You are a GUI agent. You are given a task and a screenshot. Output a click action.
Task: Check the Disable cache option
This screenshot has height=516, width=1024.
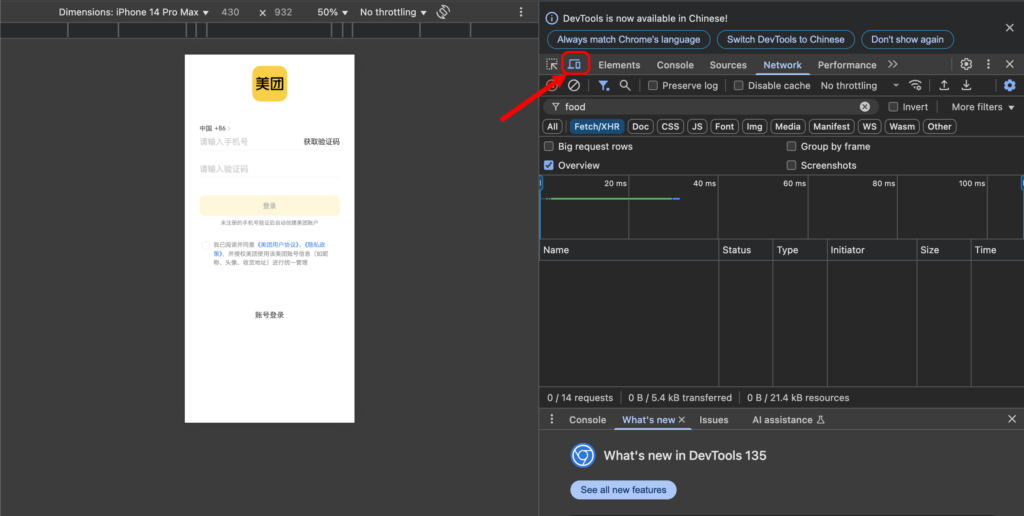[739, 86]
